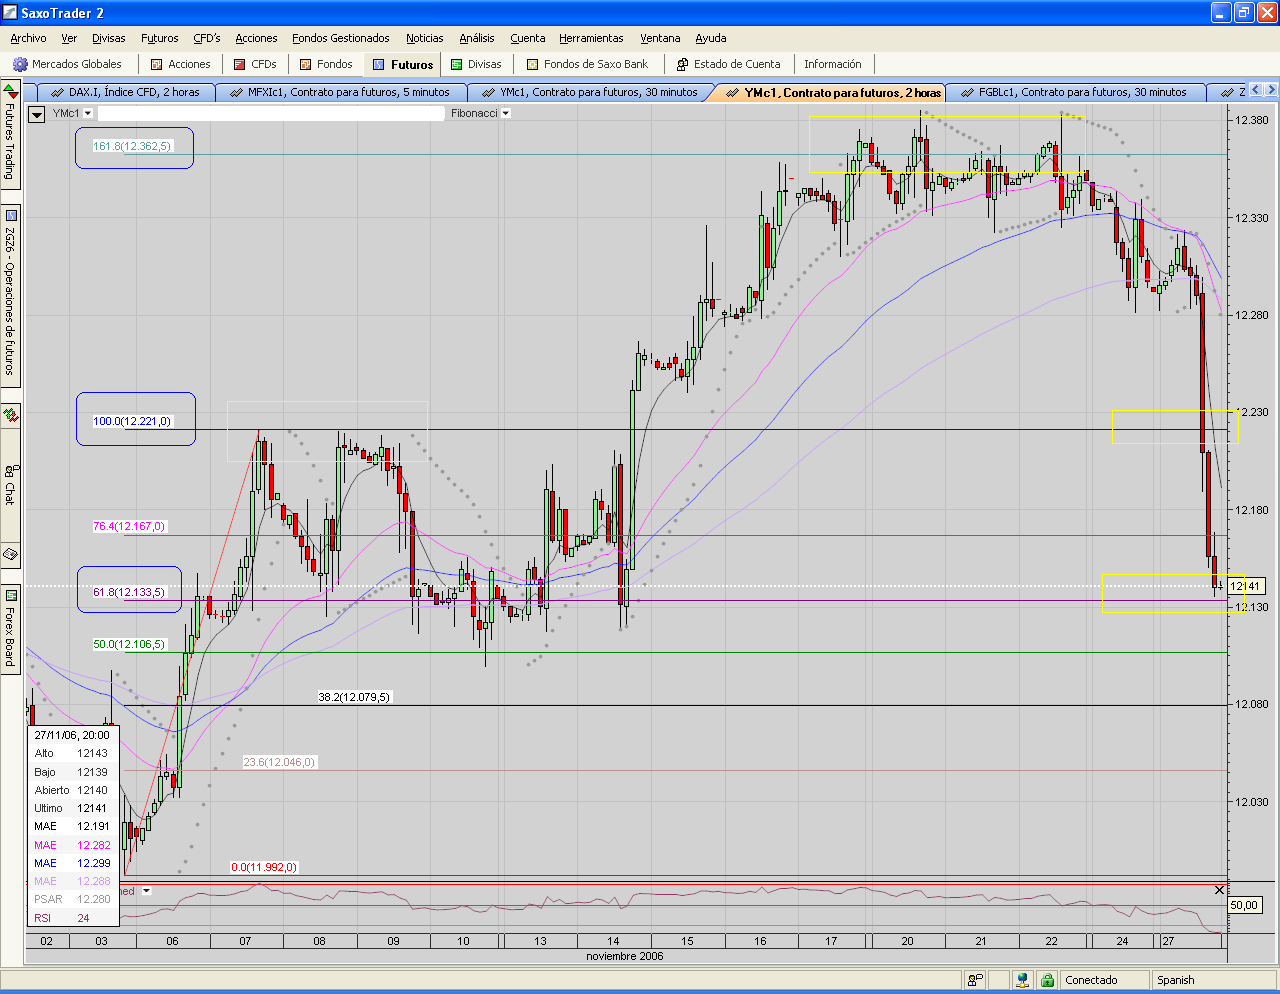1280x994 pixels.
Task: Click the network globe status bar icon
Action: click(x=1022, y=980)
